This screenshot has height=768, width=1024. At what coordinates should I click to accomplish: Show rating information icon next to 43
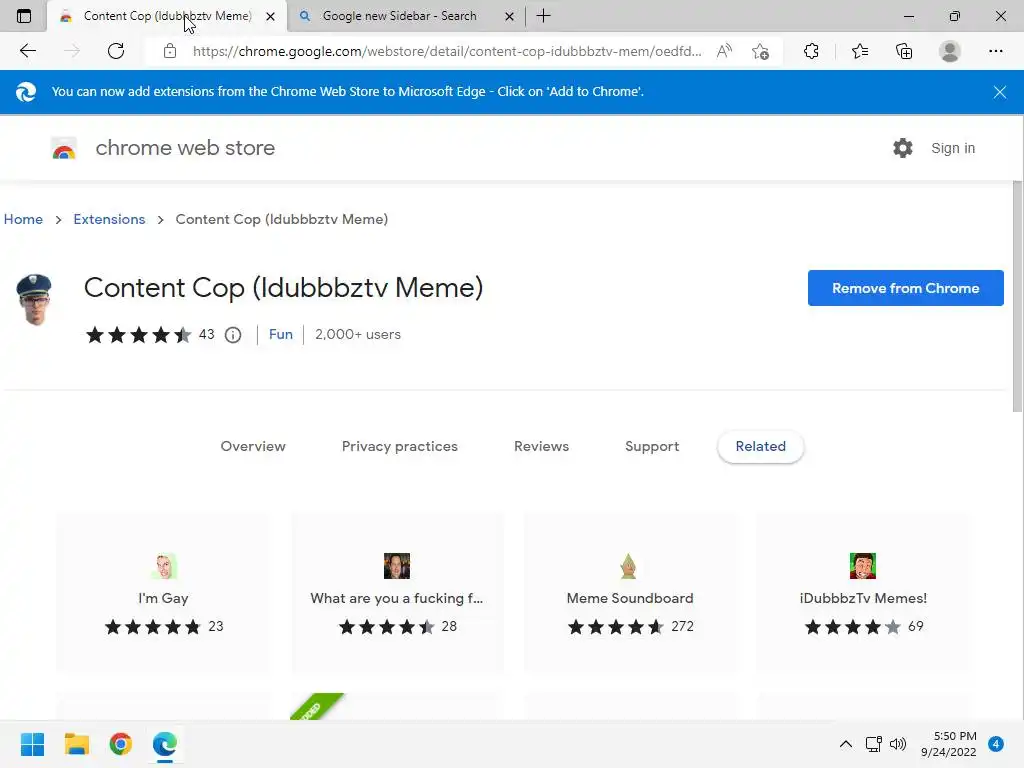pos(233,335)
